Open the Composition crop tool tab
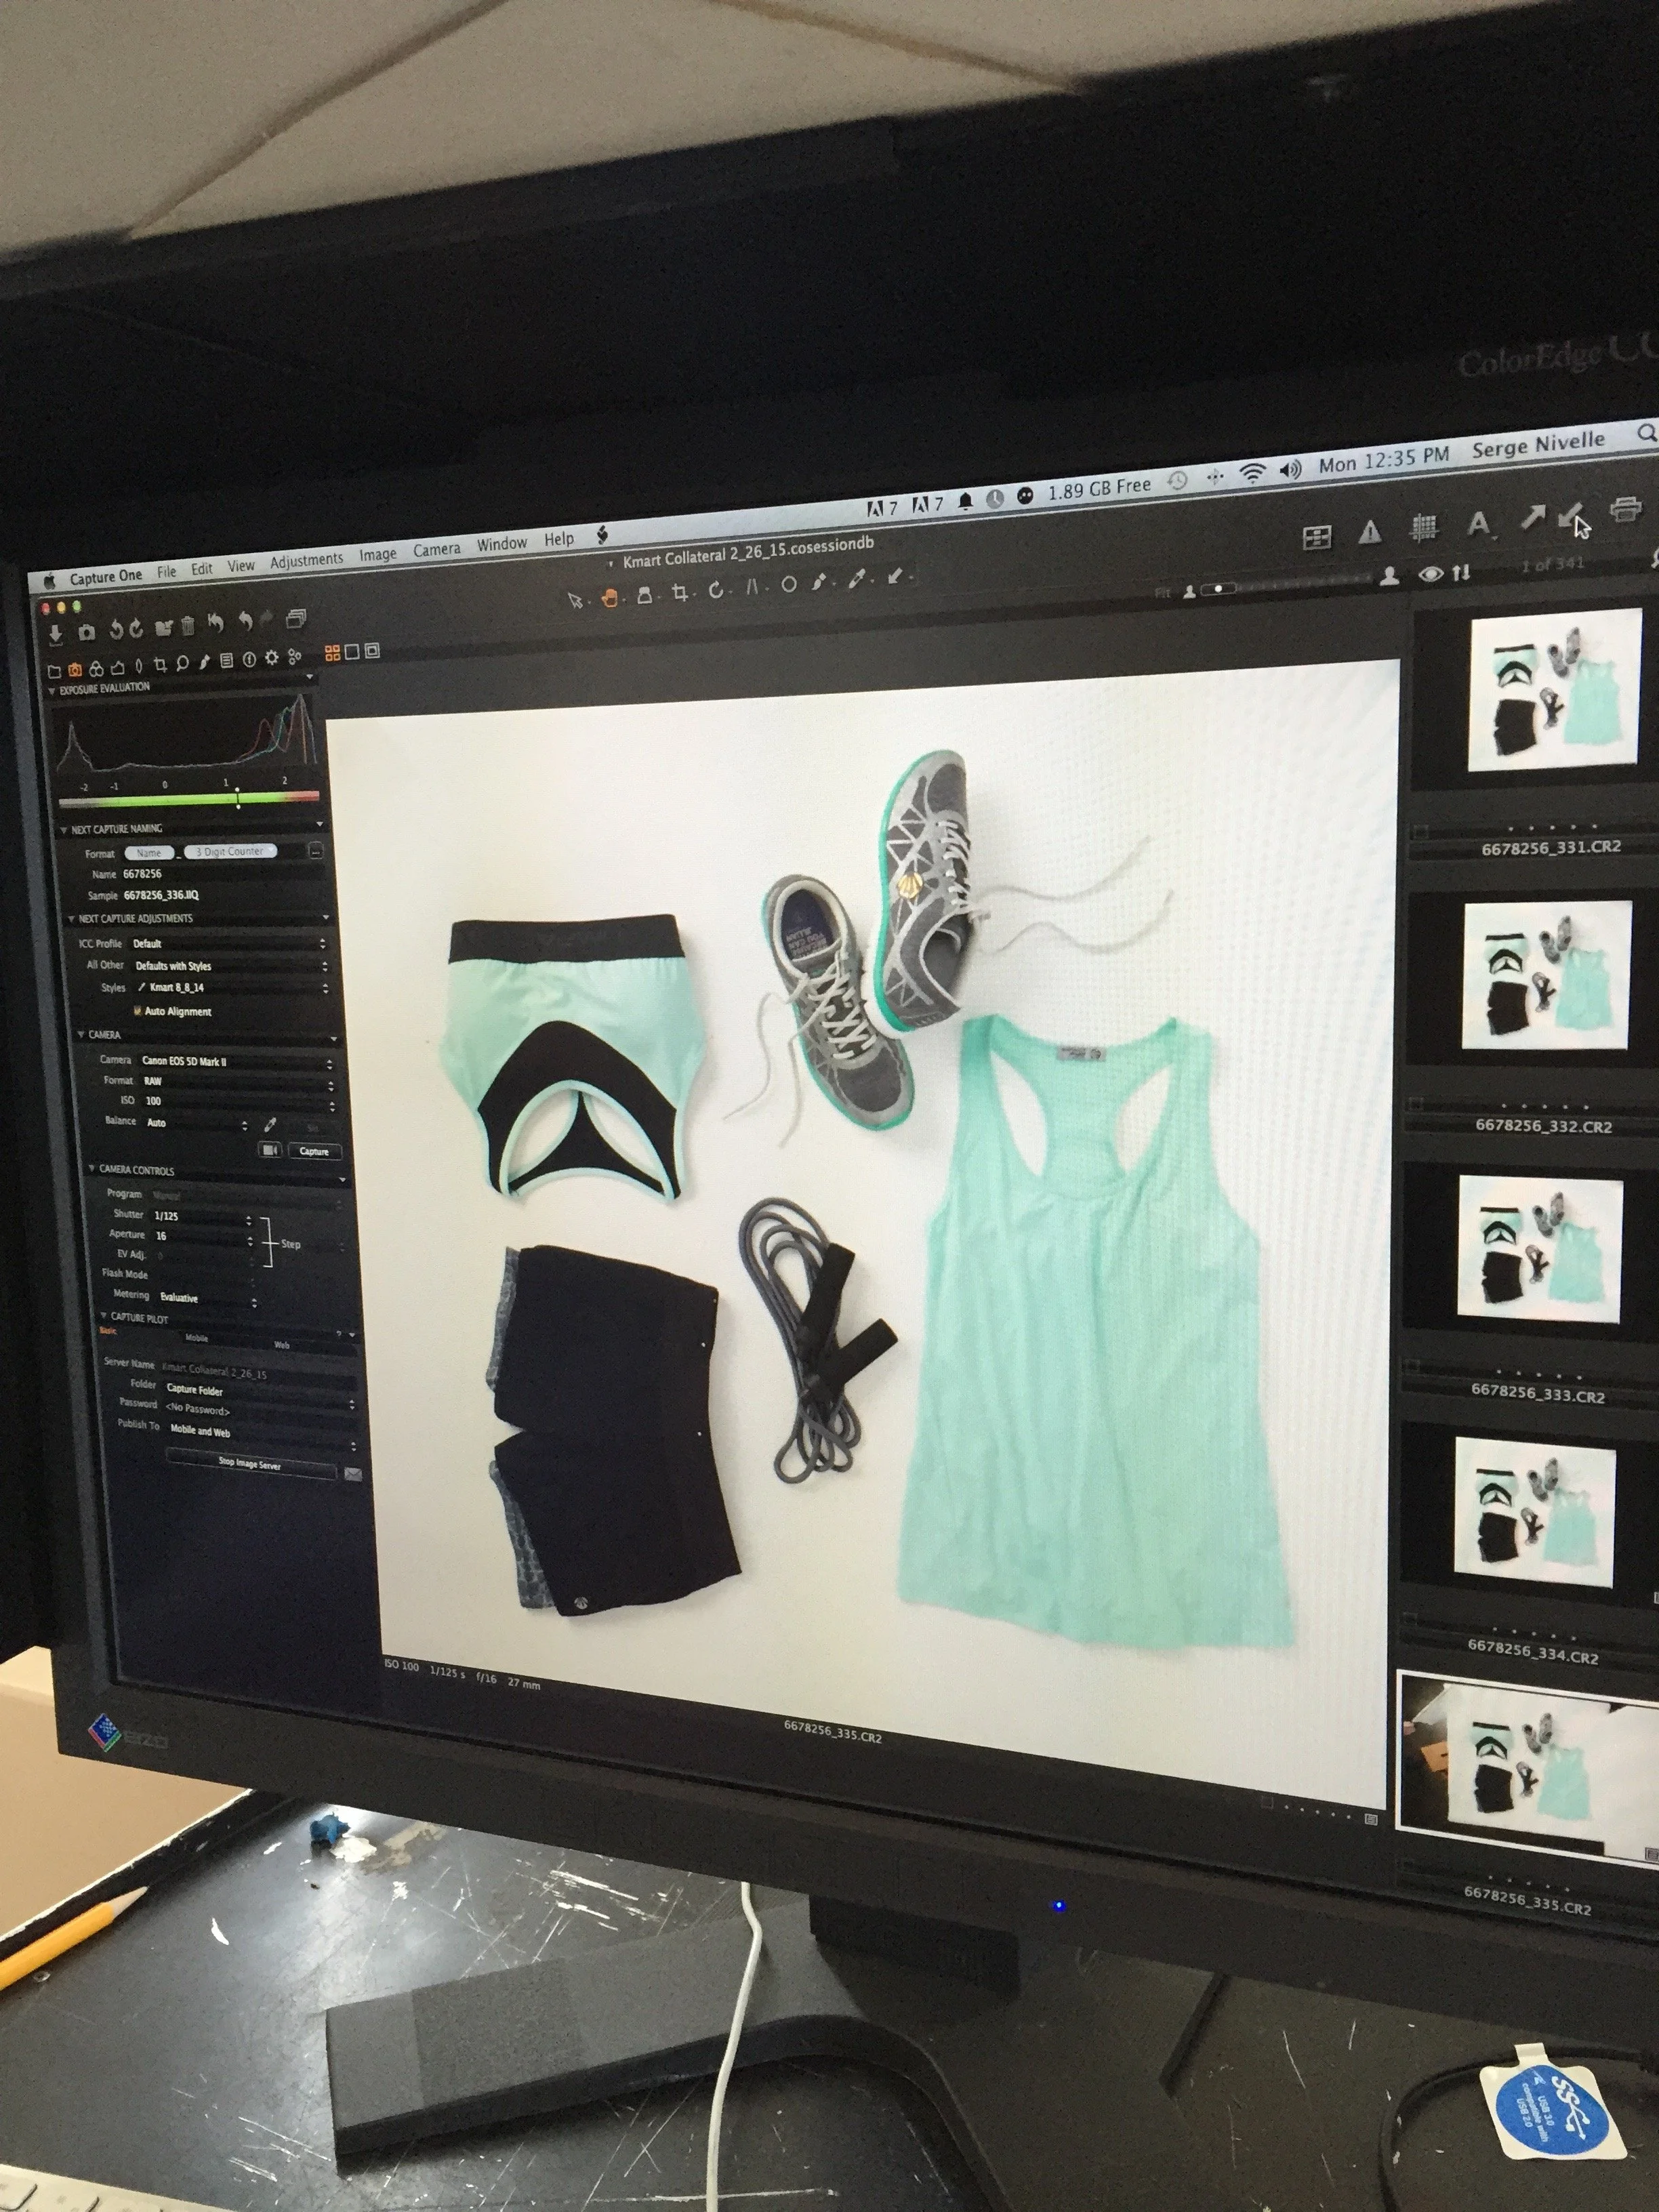 click(160, 665)
